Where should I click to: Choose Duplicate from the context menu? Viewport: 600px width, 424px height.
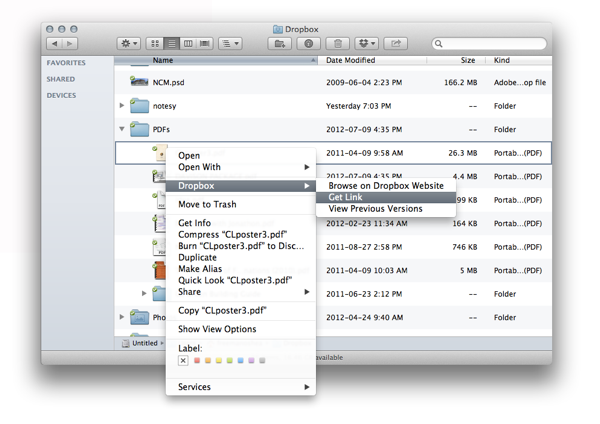click(x=241, y=257)
